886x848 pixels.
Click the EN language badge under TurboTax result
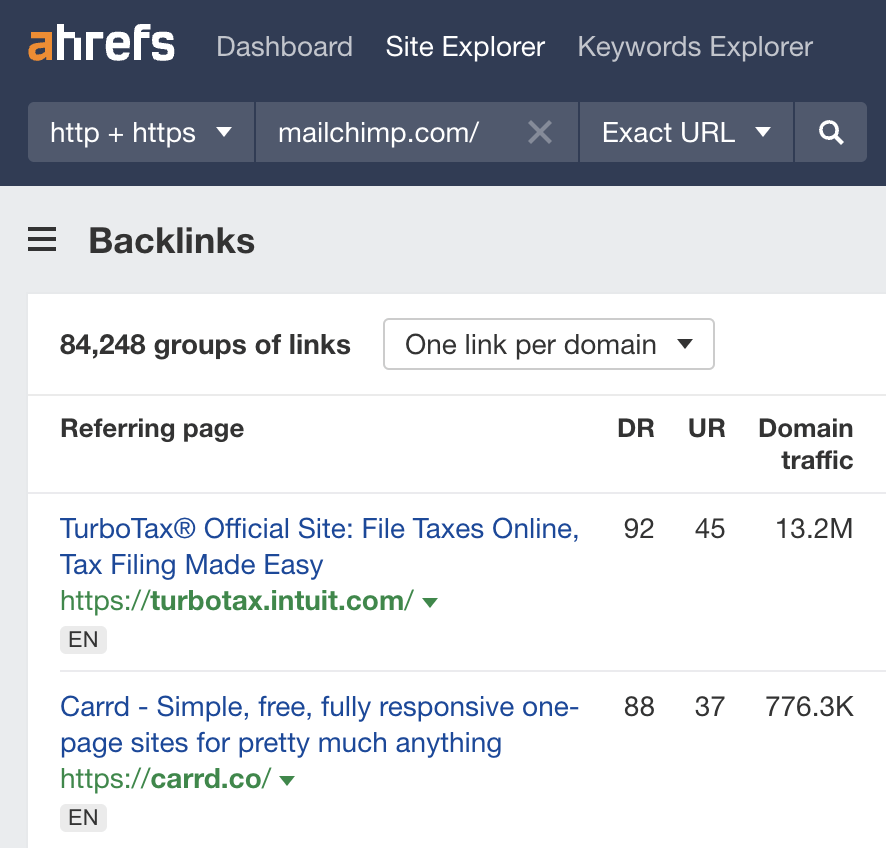point(83,639)
